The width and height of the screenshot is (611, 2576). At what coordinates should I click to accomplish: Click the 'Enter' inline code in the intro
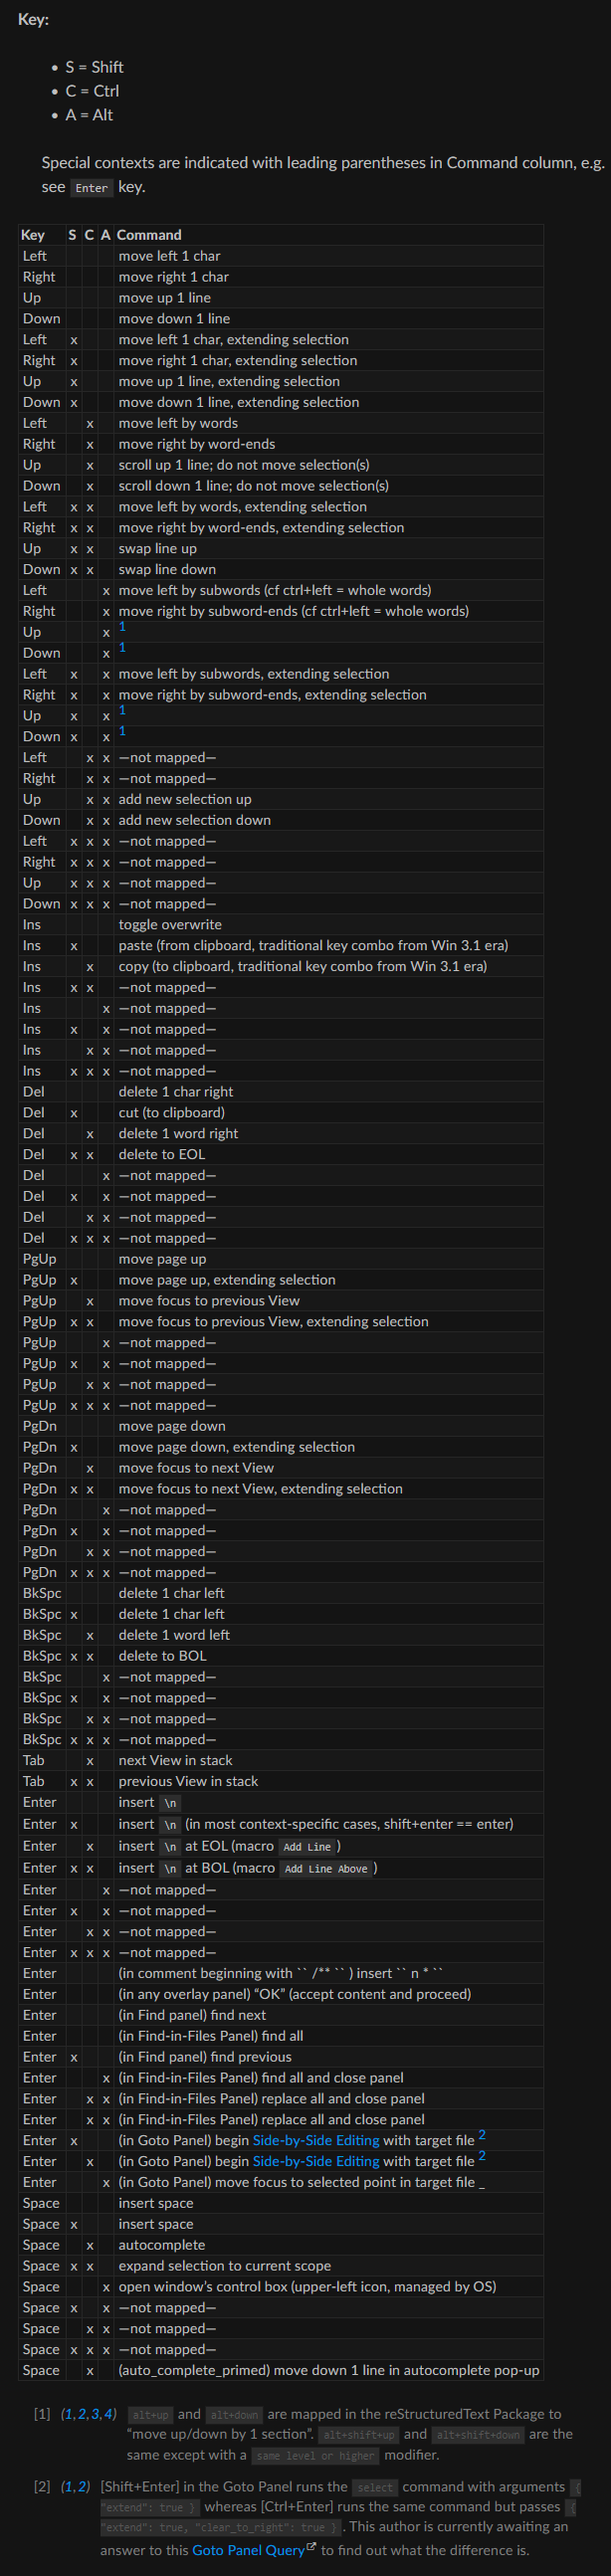pos(91,188)
